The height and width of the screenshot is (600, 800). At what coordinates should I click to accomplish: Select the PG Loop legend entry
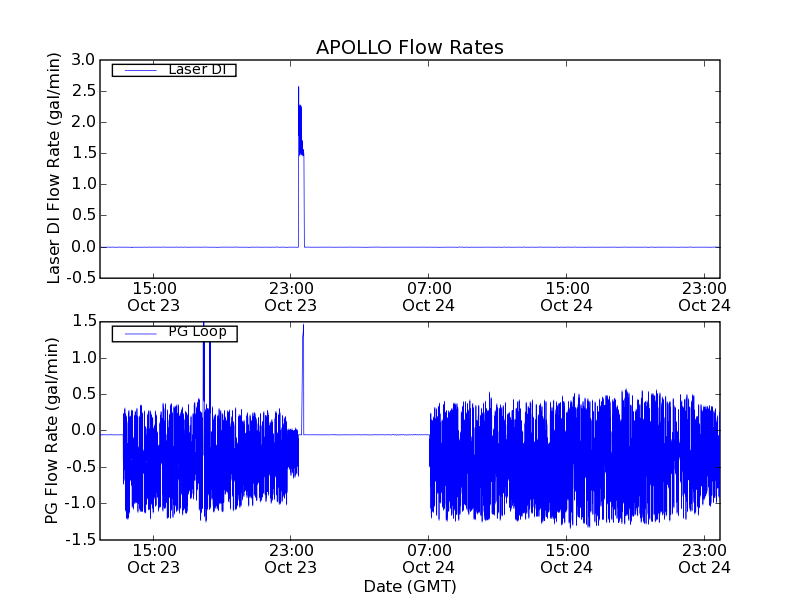click(x=174, y=332)
